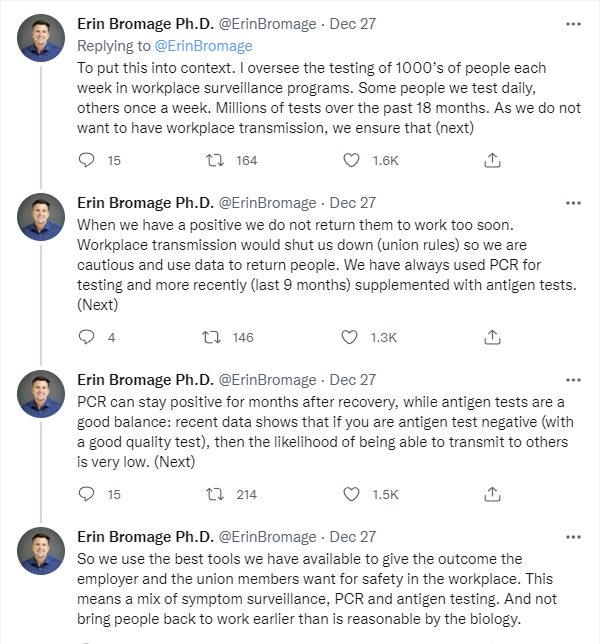600x644 pixels.
Task: Share the first tweet about testing context
Action: 492,160
